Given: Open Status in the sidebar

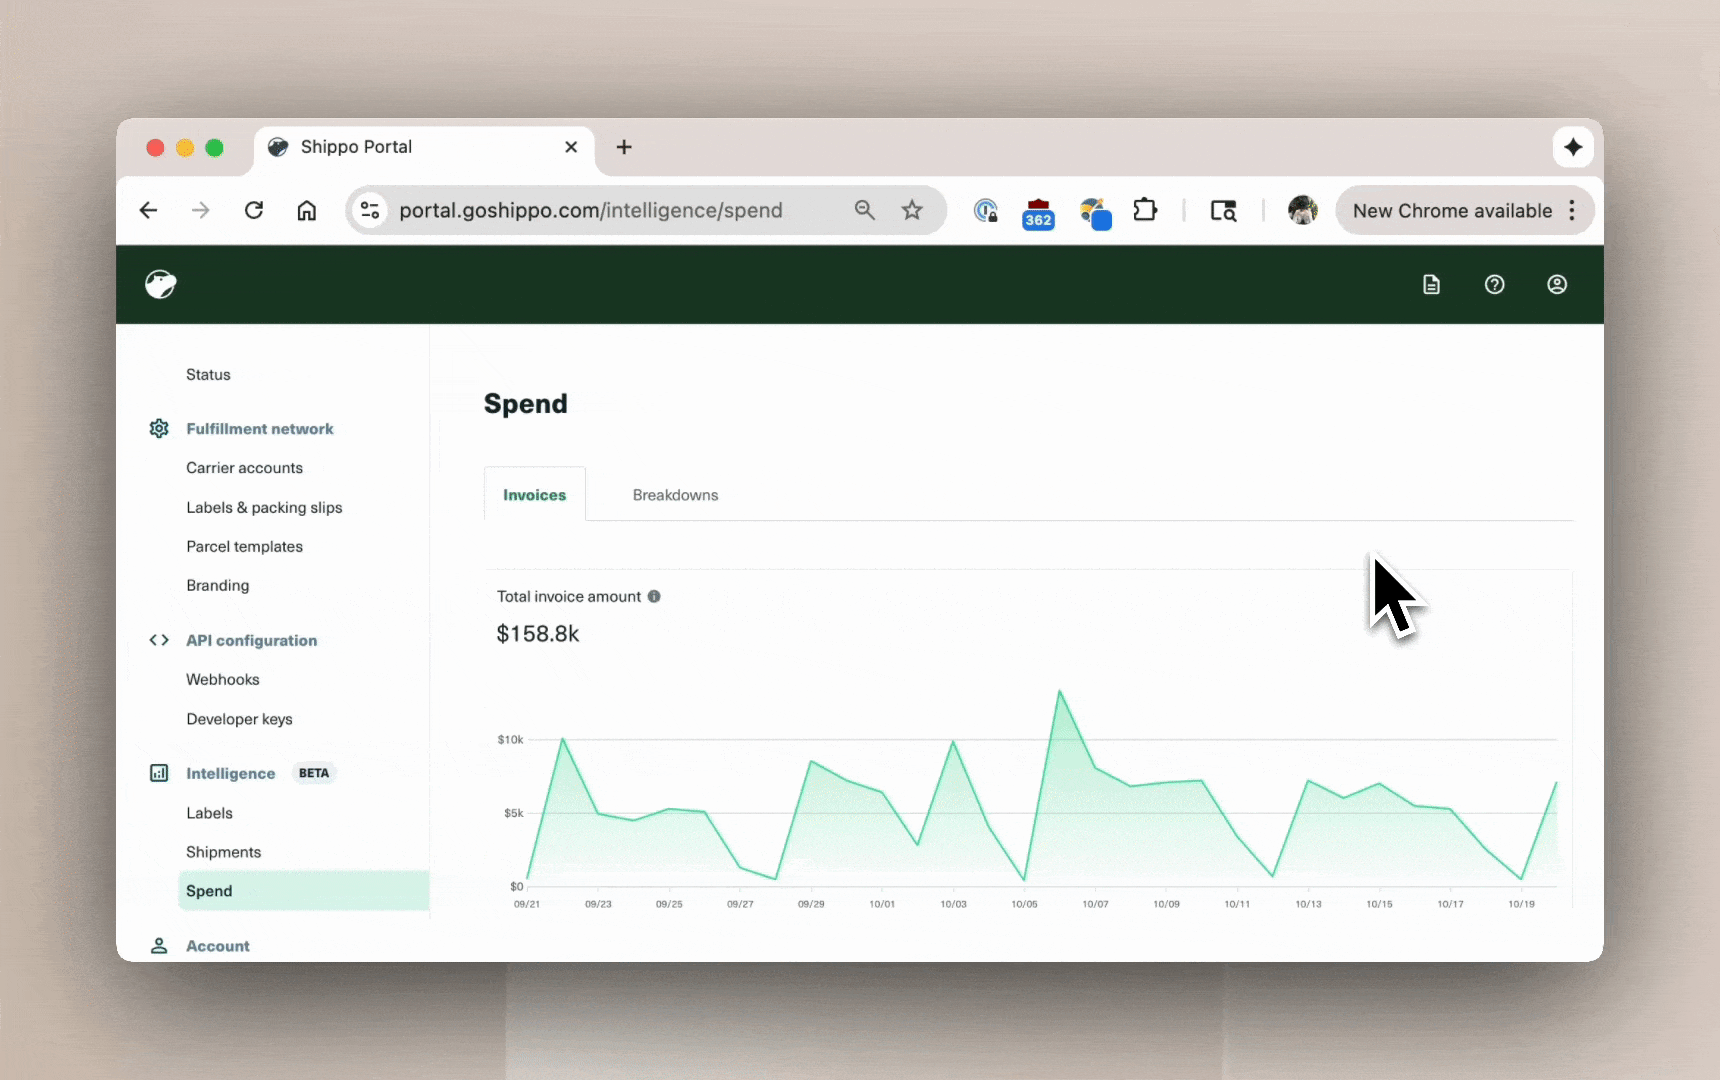Looking at the screenshot, I should pos(208,375).
